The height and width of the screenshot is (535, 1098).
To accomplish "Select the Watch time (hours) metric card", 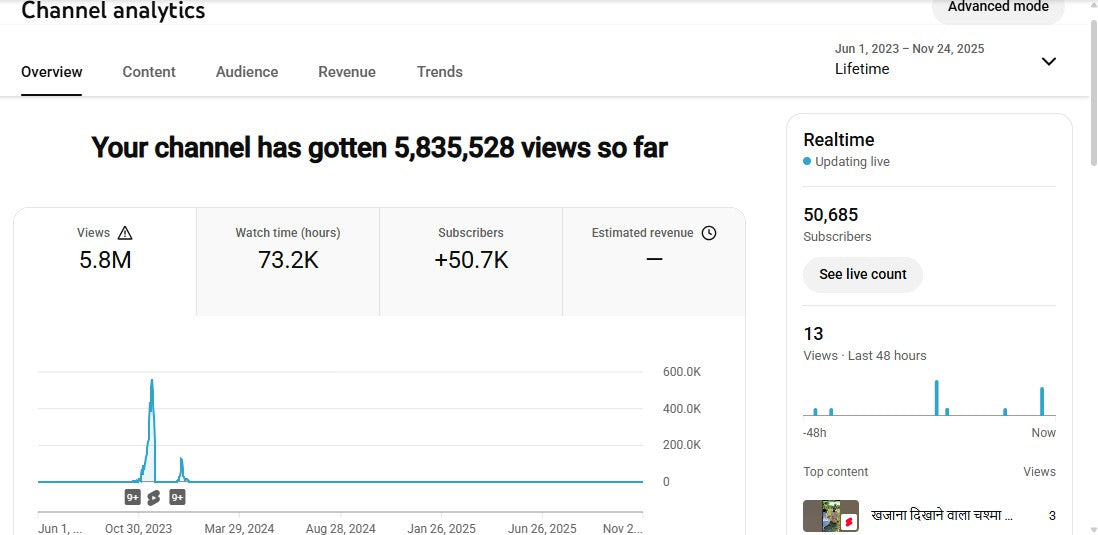I will click(x=288, y=260).
